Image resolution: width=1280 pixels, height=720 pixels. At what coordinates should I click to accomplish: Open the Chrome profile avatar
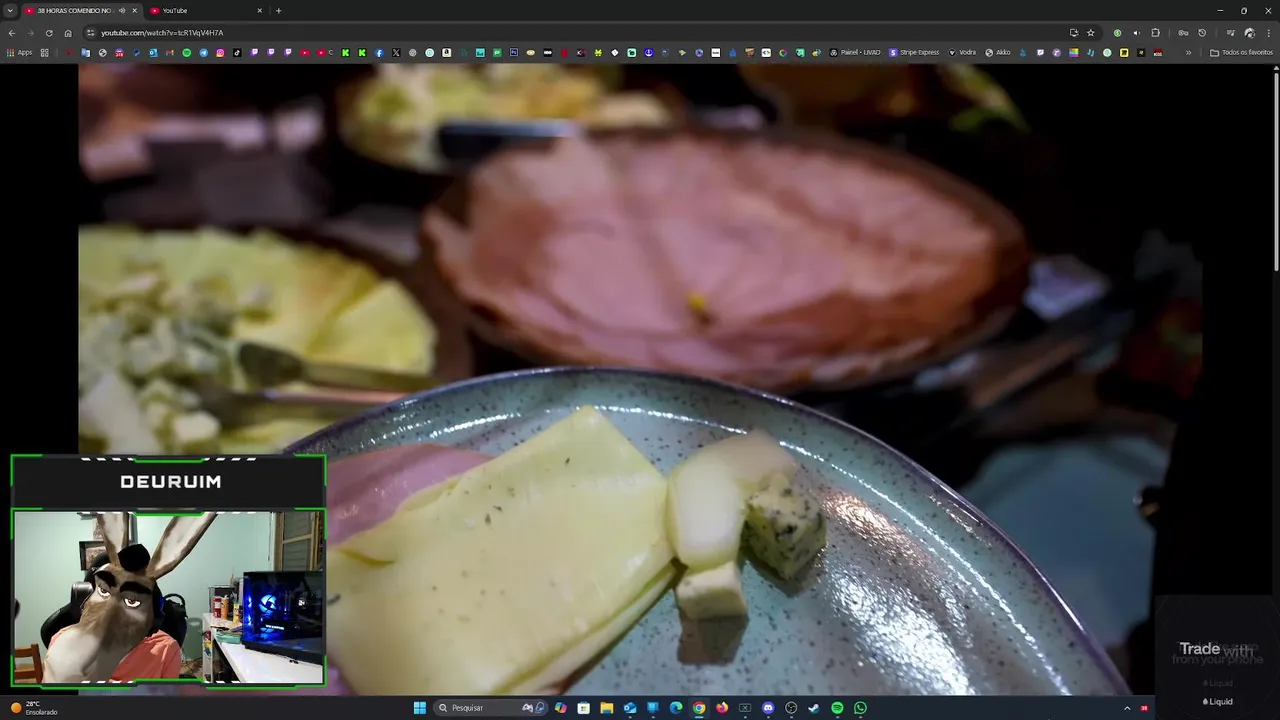click(x=1250, y=32)
